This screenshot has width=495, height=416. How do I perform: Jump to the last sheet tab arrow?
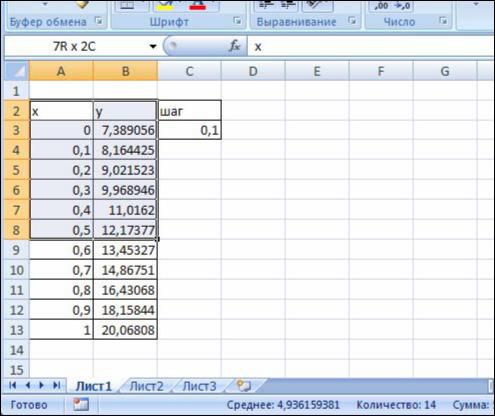click(56, 386)
